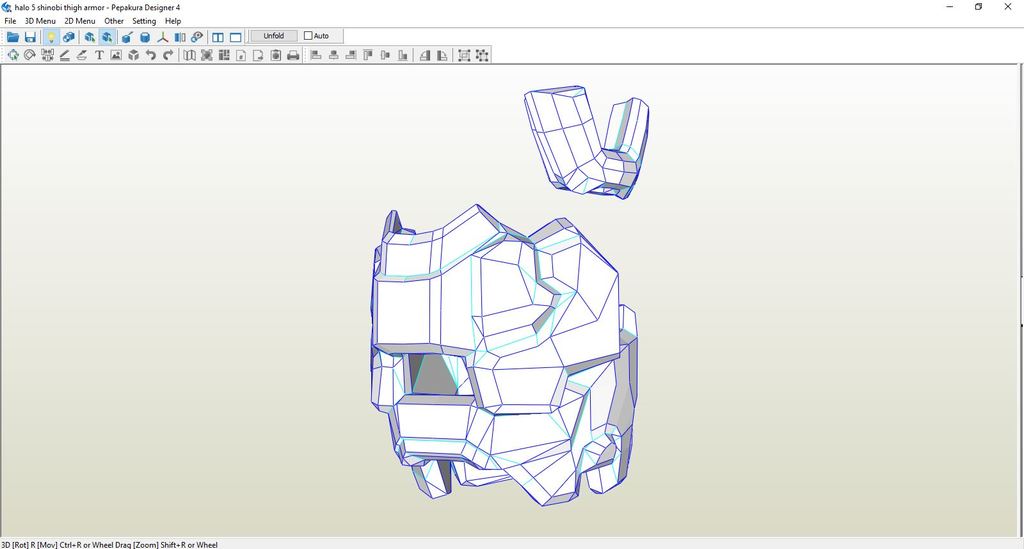Click the insert image picture icon
Viewport: 1024px width, 549px height.
coord(116,55)
